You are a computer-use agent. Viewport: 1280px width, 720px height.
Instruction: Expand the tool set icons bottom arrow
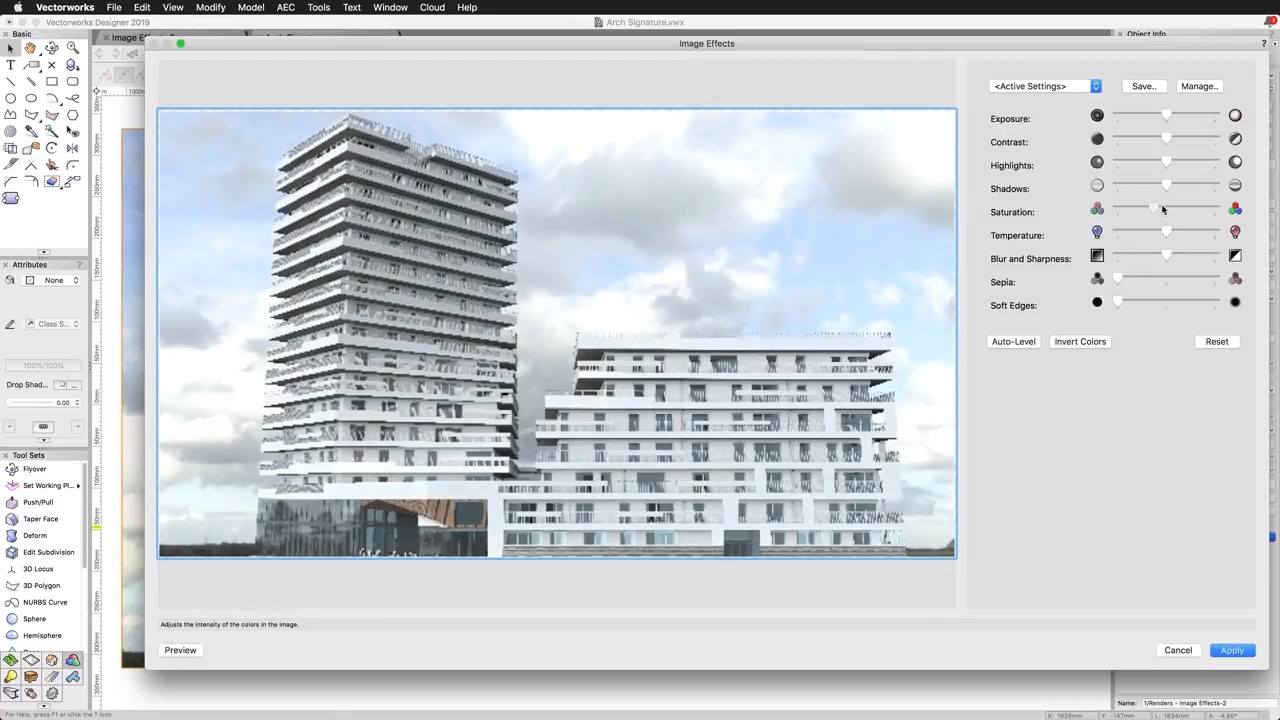pos(44,706)
